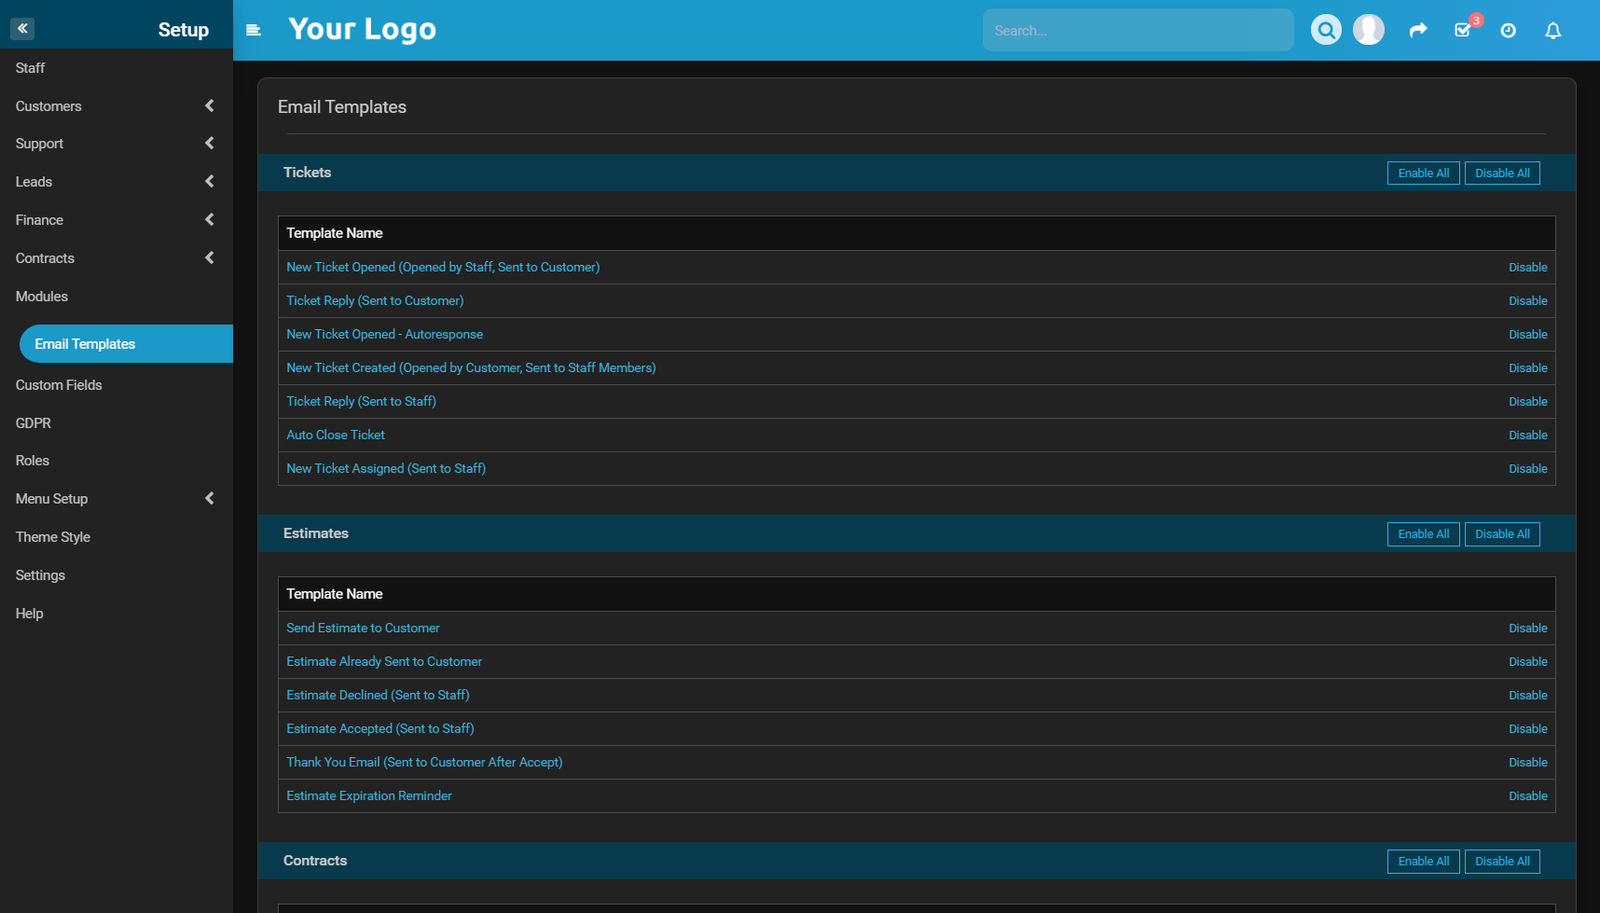Disable the Estimate Expiration Reminder template
Image resolution: width=1600 pixels, height=913 pixels.
click(x=1527, y=795)
